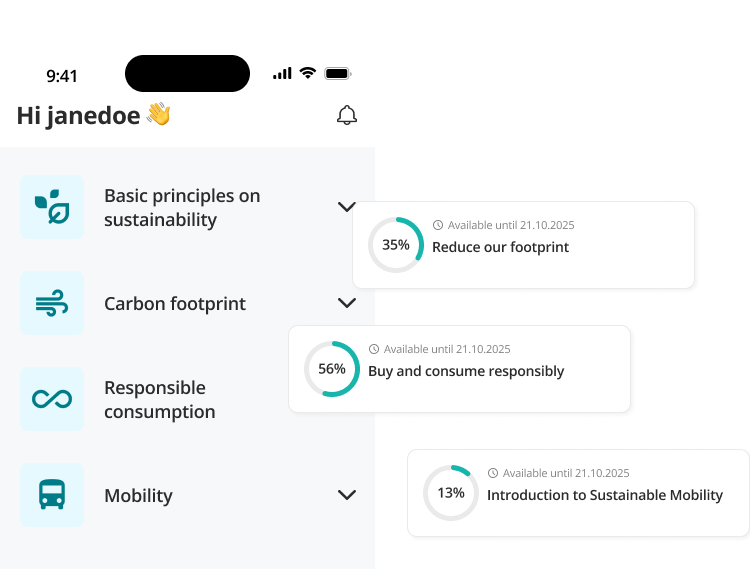
Task: Open Buy and consume responsibly course
Action: coord(459,369)
